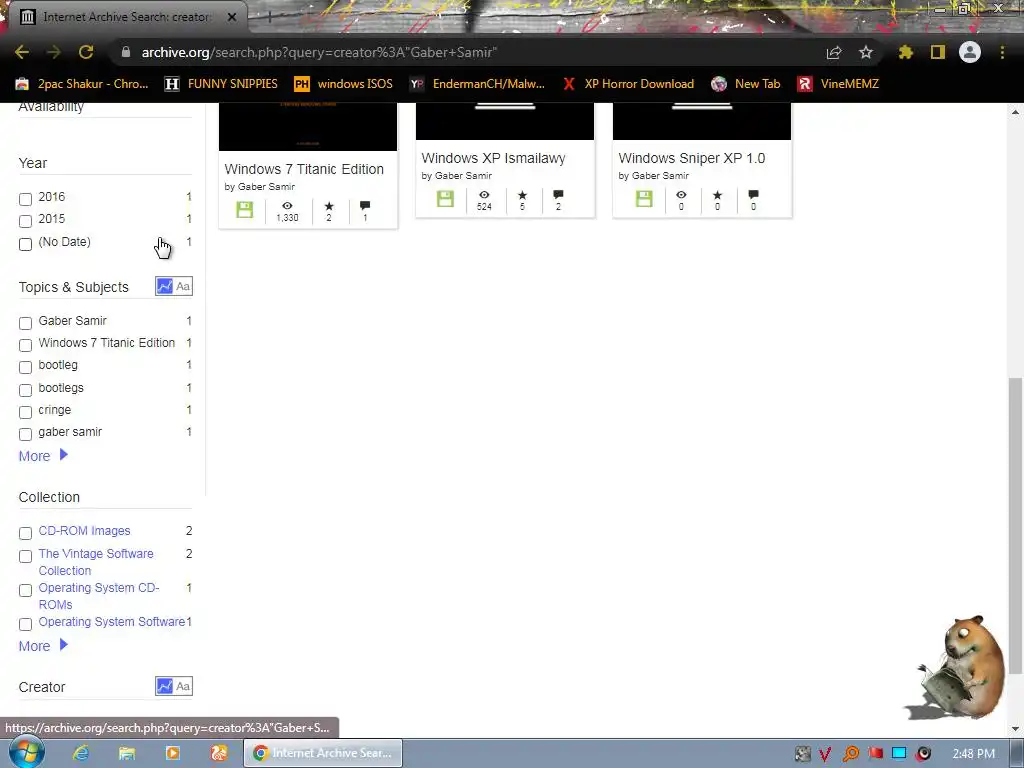Click the page vertical scrollbar thumb
1024x768 pixels.
[x=1015, y=525]
